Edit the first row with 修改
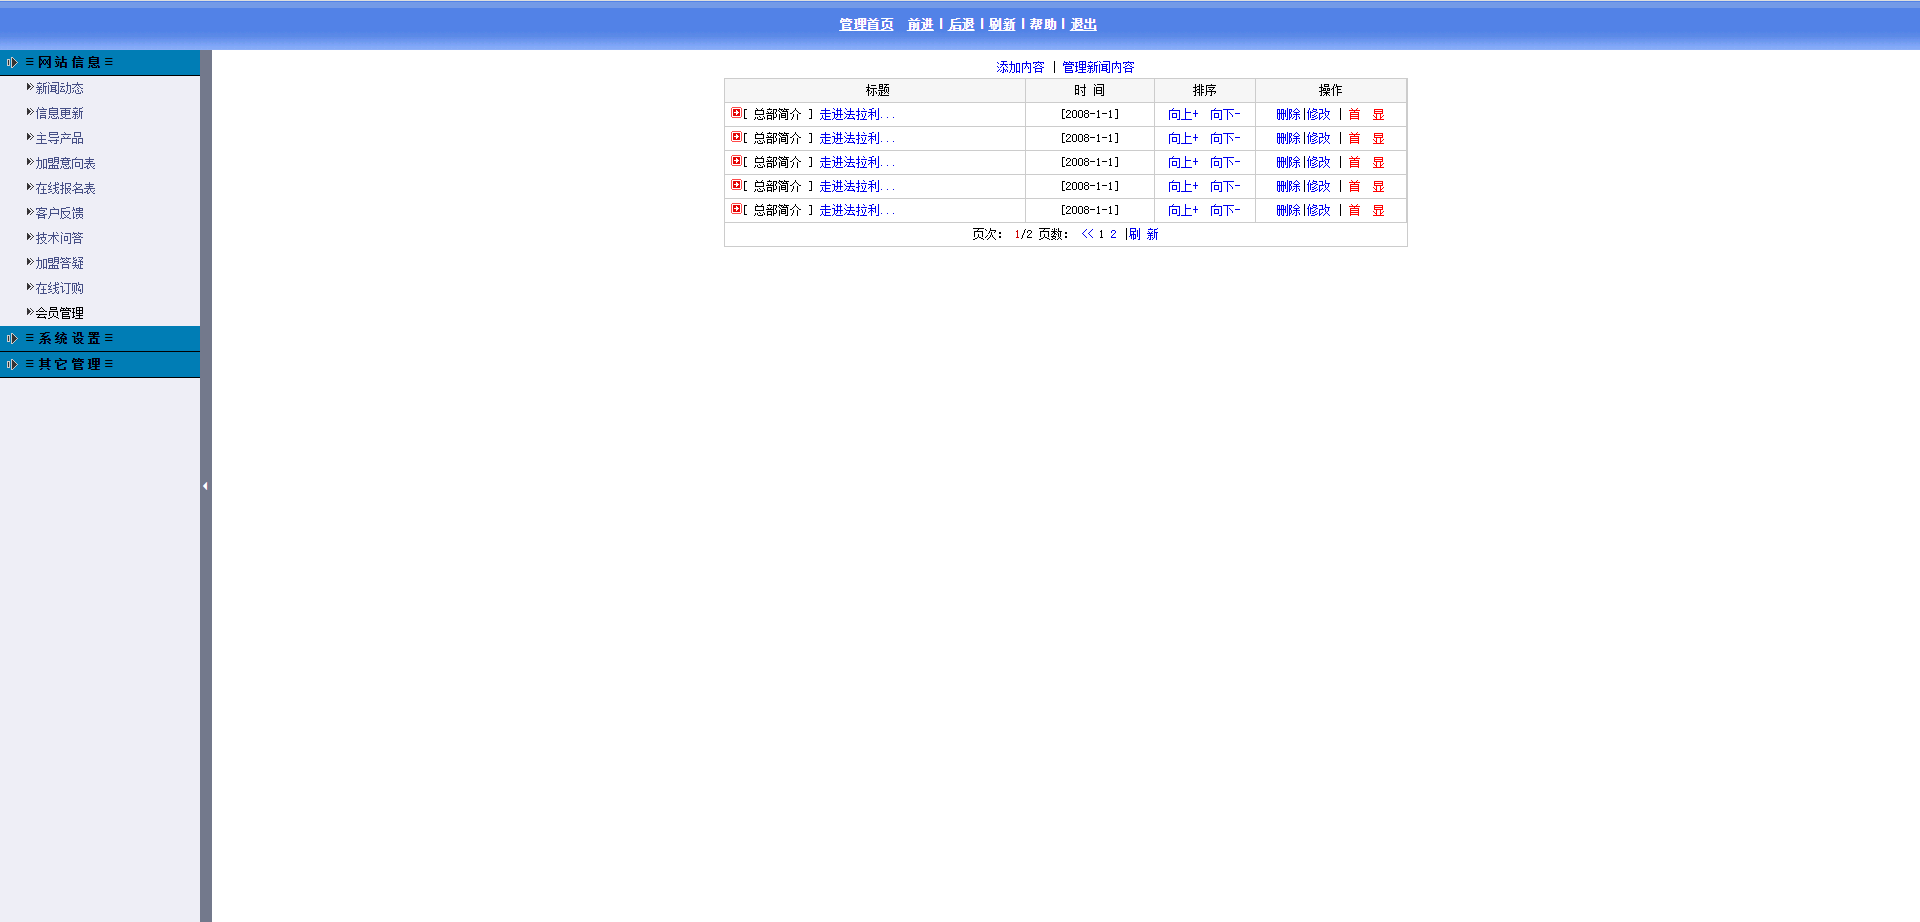Viewport: 1920px width, 922px height. [1319, 114]
